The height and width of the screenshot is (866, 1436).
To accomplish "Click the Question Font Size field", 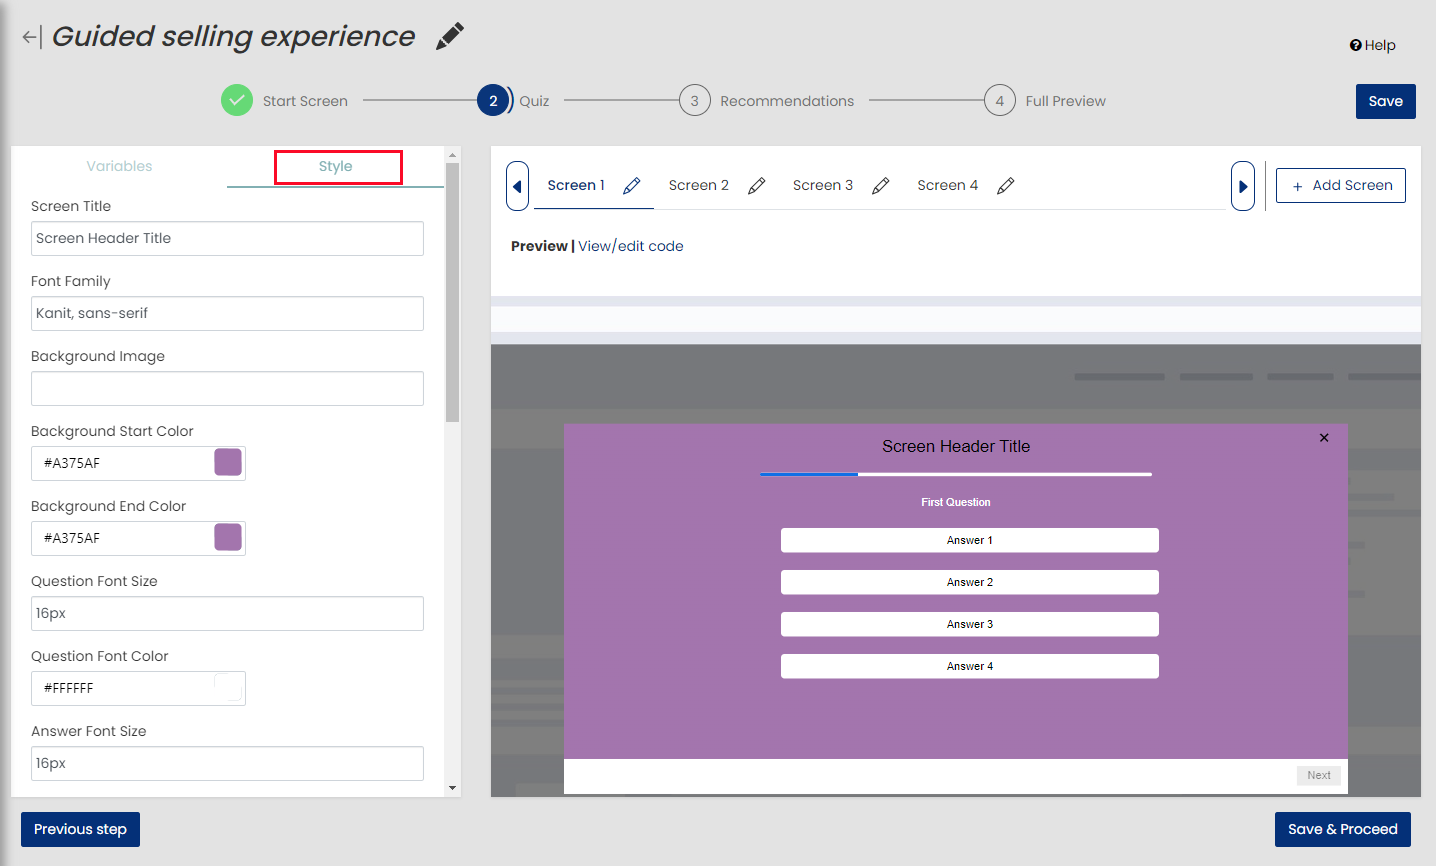I will (227, 613).
